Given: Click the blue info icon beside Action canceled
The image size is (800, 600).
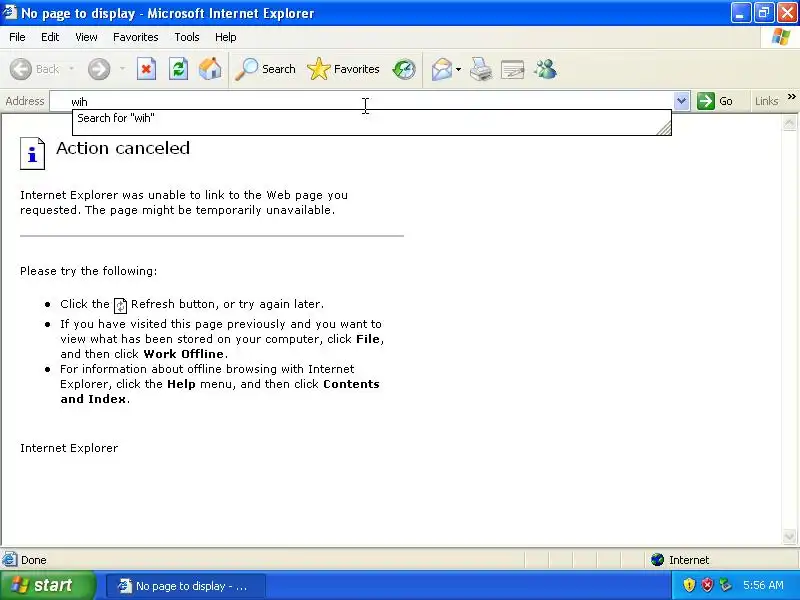Looking at the screenshot, I should (32, 154).
